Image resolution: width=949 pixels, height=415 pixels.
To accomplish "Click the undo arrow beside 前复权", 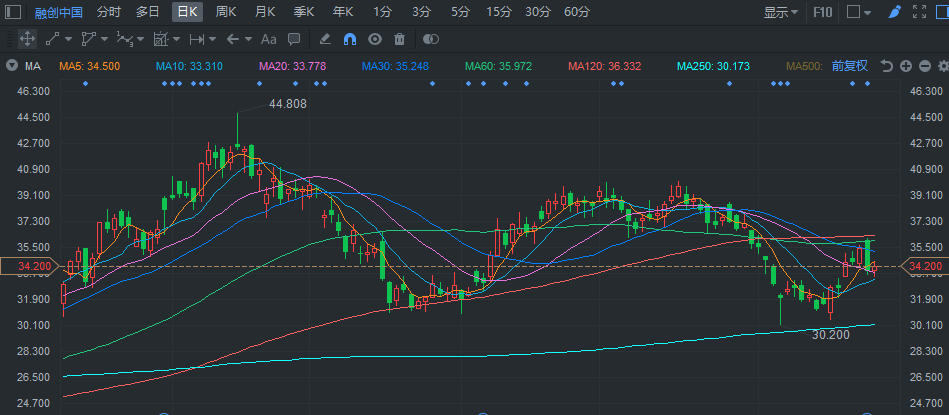I will coord(887,66).
